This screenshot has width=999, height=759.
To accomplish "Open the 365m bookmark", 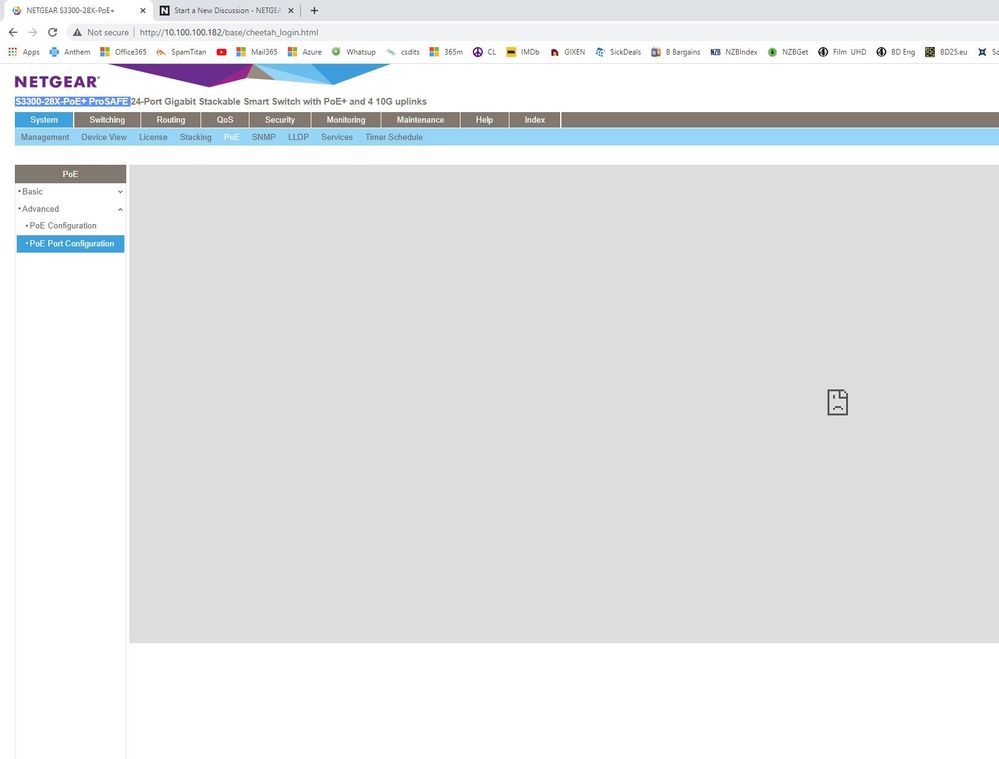I will point(446,52).
